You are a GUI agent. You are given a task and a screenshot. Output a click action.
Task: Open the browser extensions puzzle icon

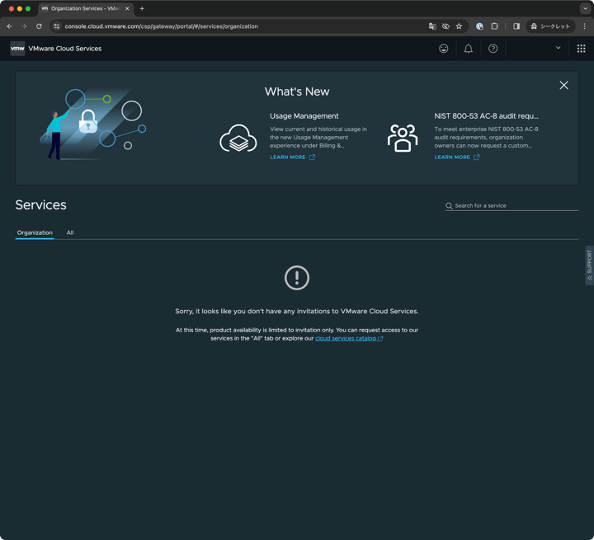pyautogui.click(x=494, y=26)
